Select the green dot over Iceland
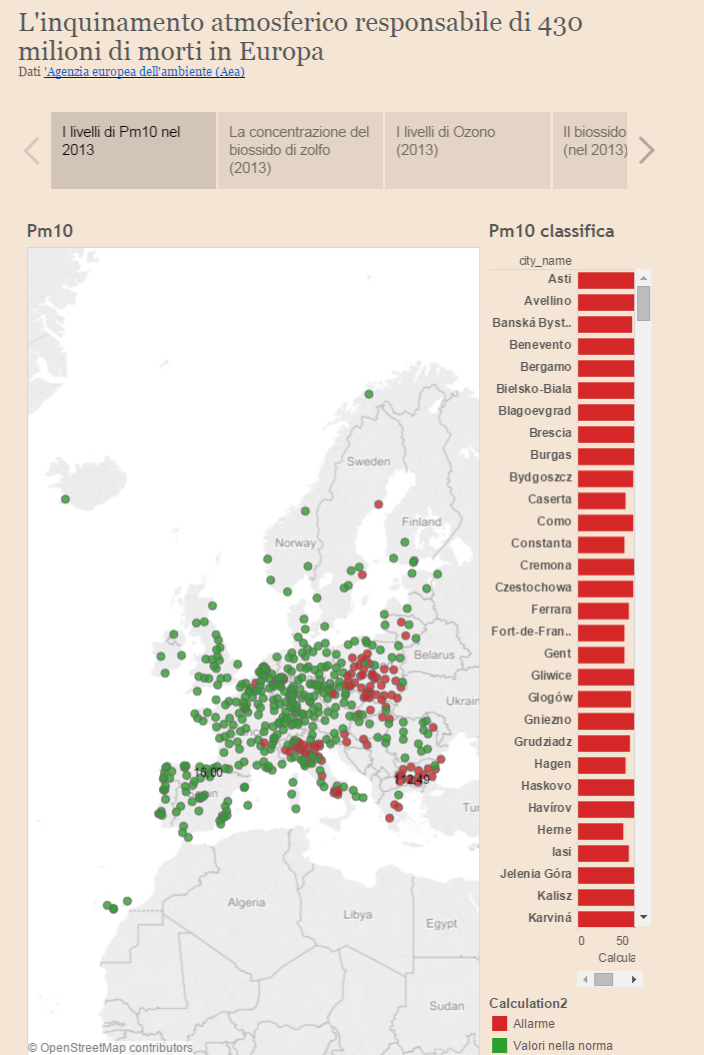 click(x=65, y=499)
